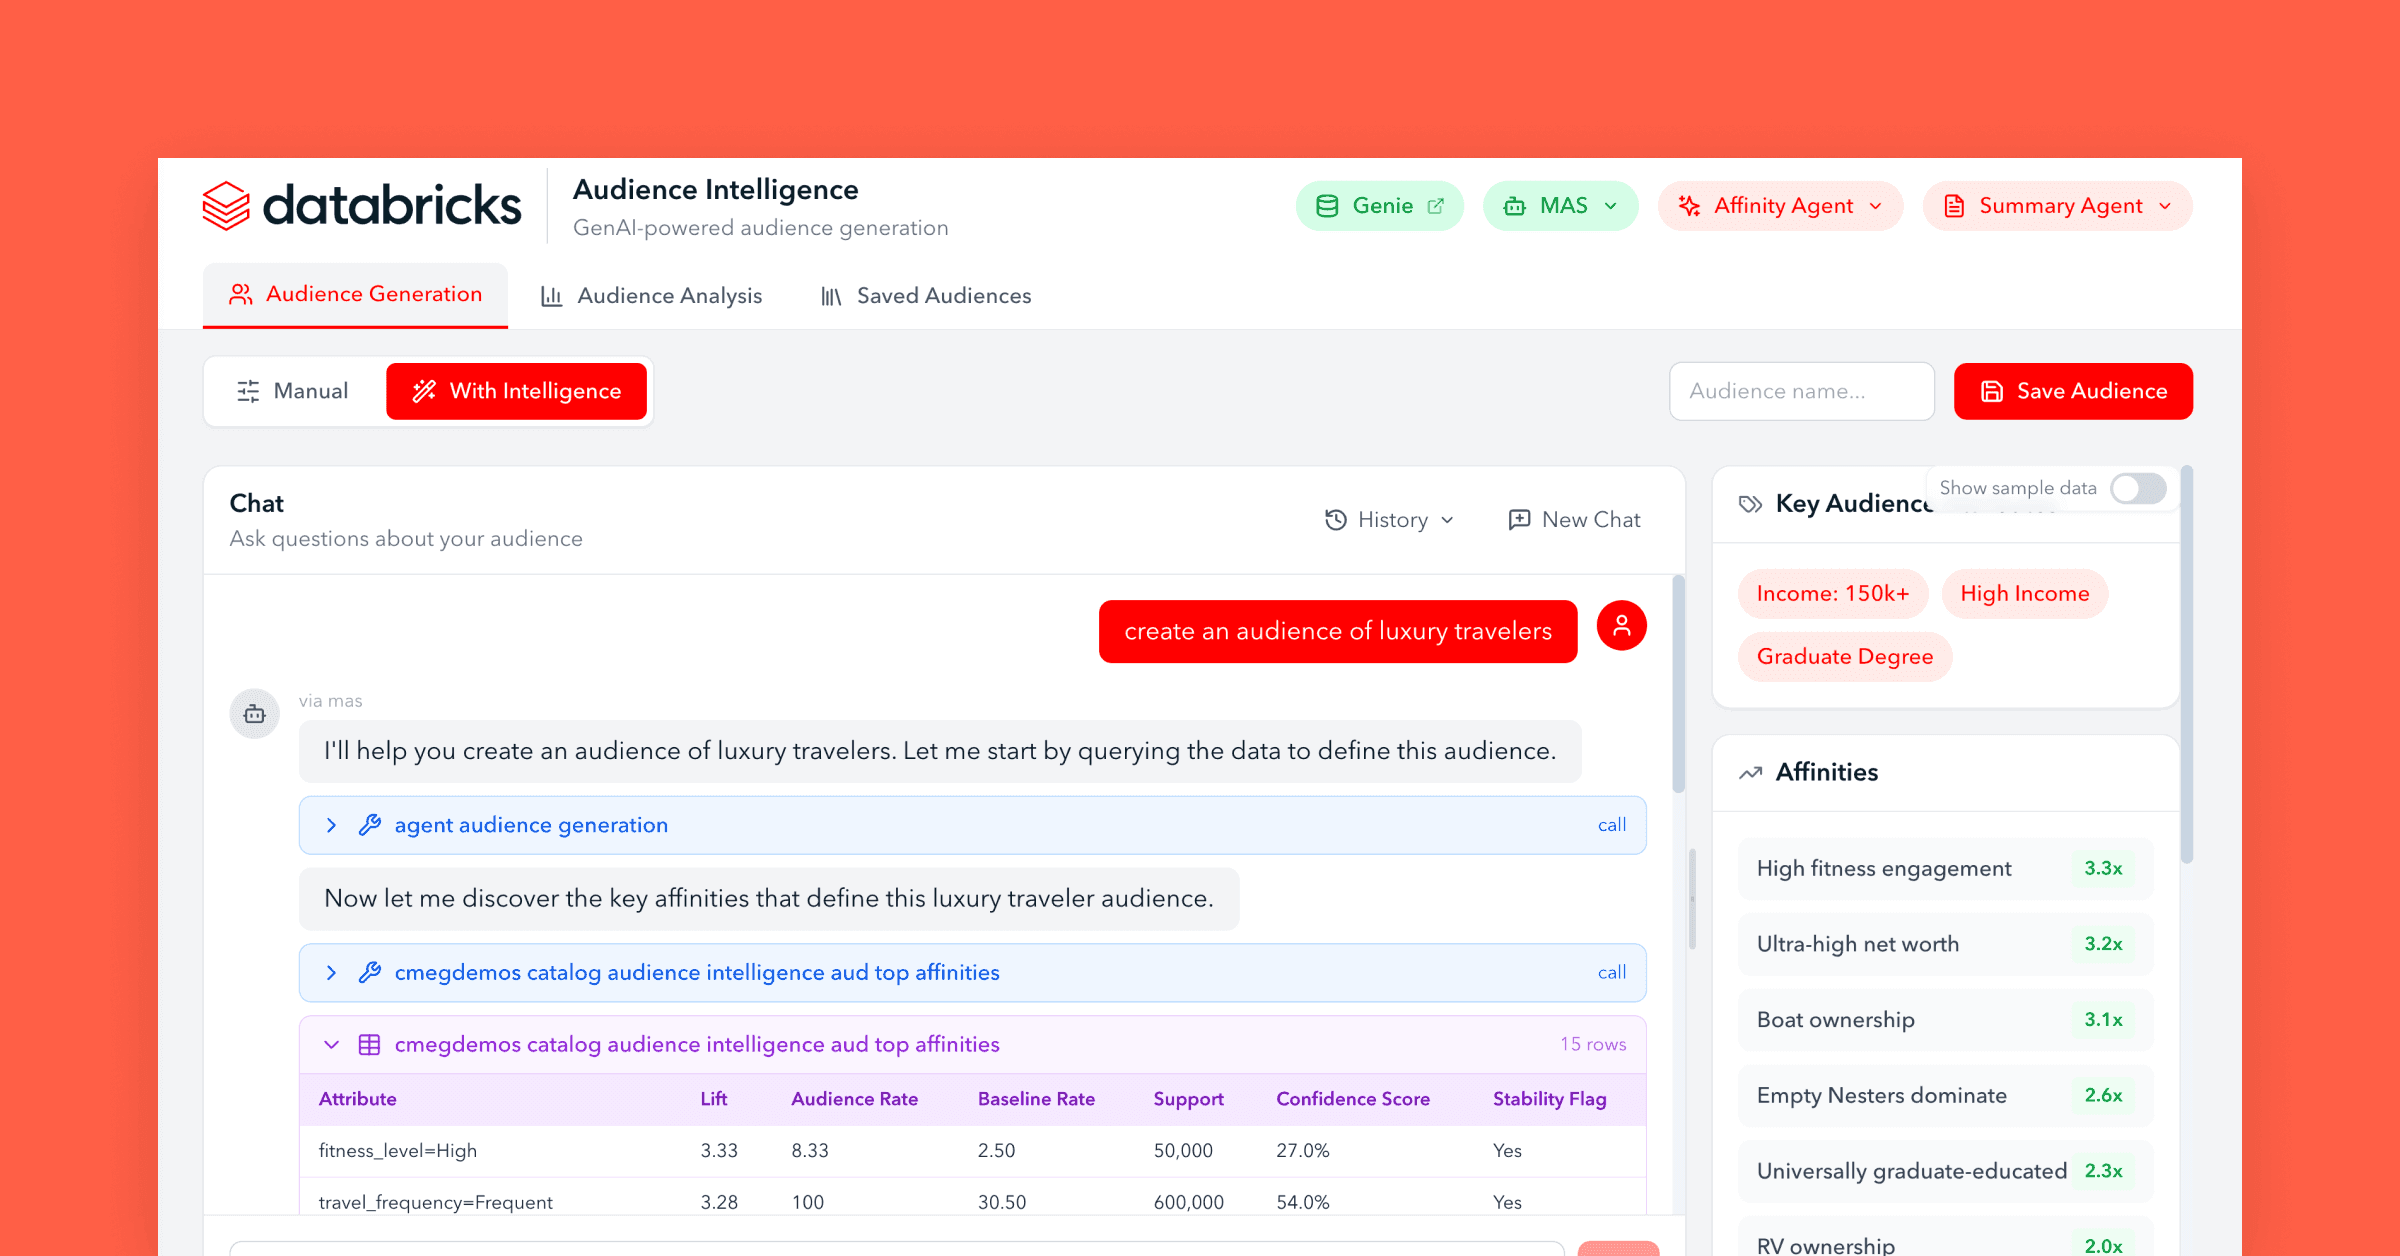The height and width of the screenshot is (1256, 2400).
Task: Start a New Chat
Action: 1573,519
